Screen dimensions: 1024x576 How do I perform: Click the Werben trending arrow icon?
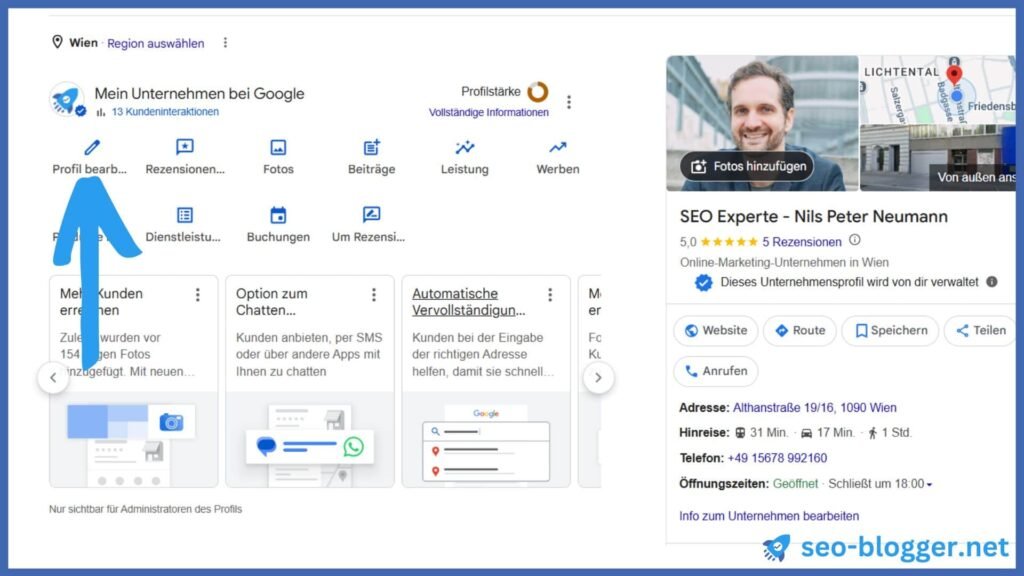coord(558,148)
